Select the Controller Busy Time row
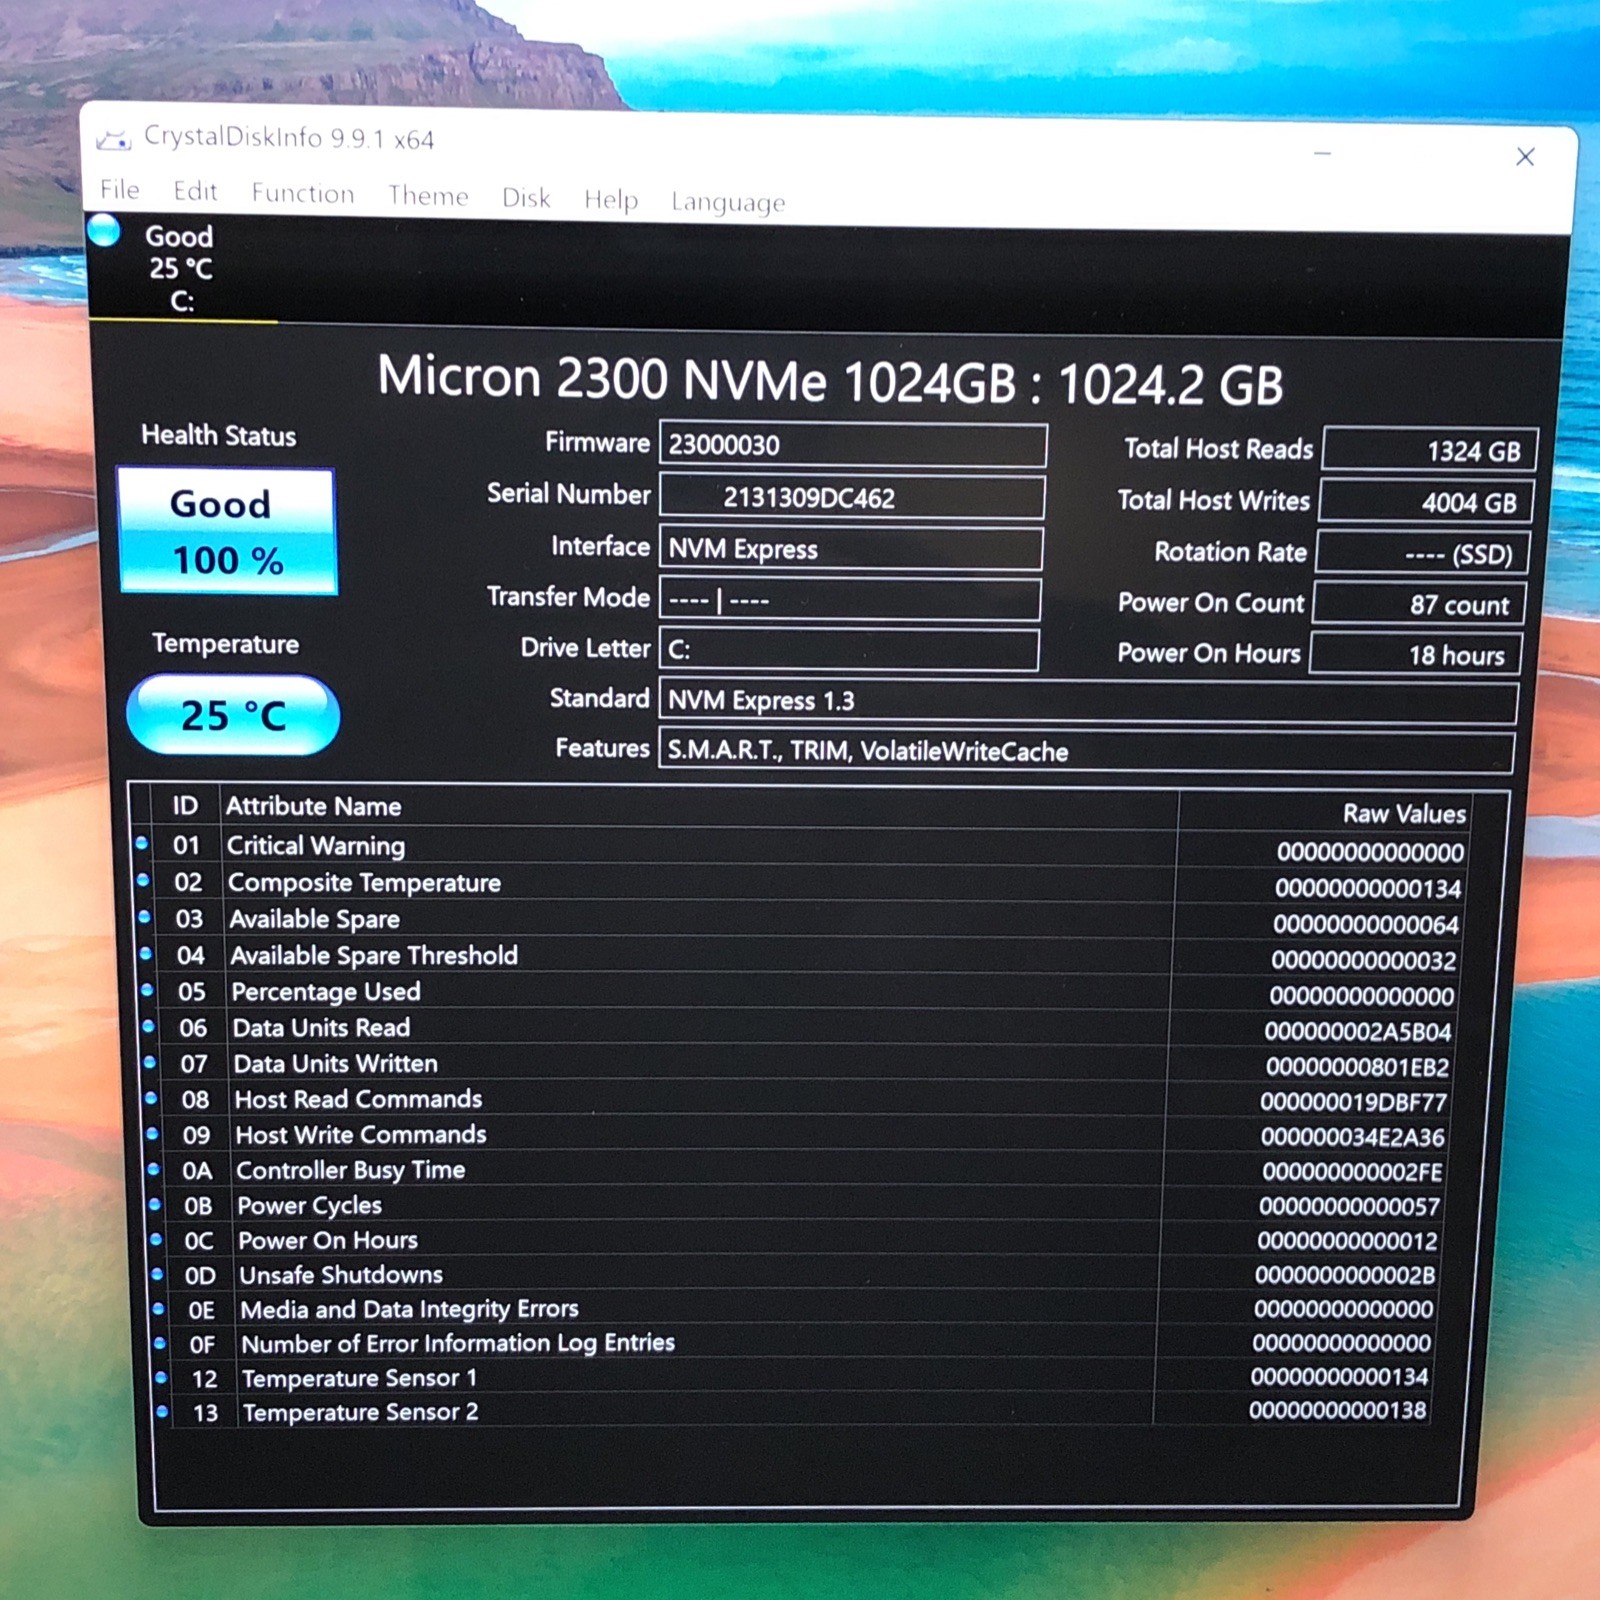The width and height of the screenshot is (1600, 1600). click(798, 1170)
